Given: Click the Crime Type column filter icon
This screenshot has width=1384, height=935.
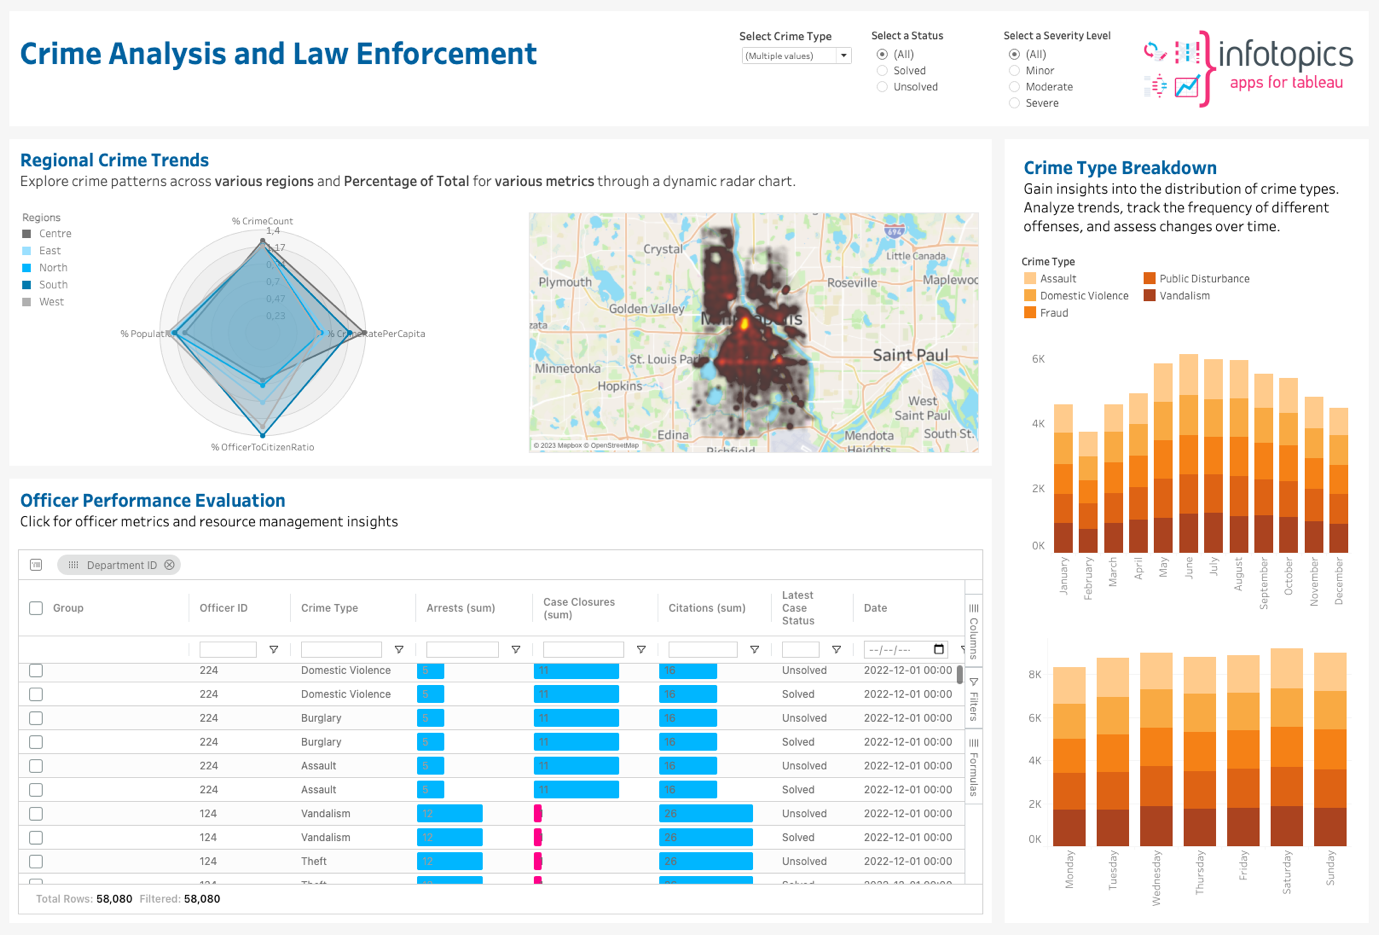Looking at the screenshot, I should (x=398, y=650).
